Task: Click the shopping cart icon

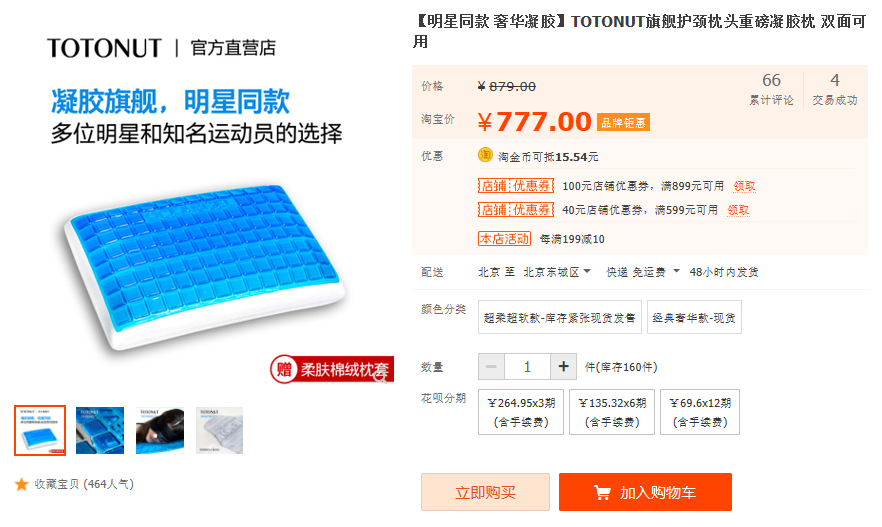Action: (x=602, y=493)
